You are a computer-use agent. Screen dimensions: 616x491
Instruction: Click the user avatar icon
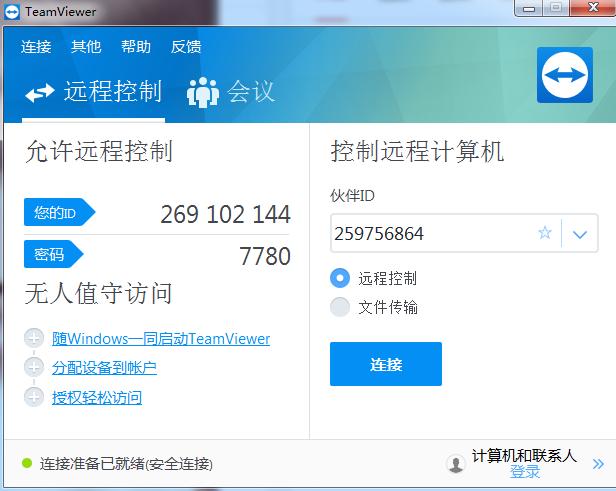456,464
